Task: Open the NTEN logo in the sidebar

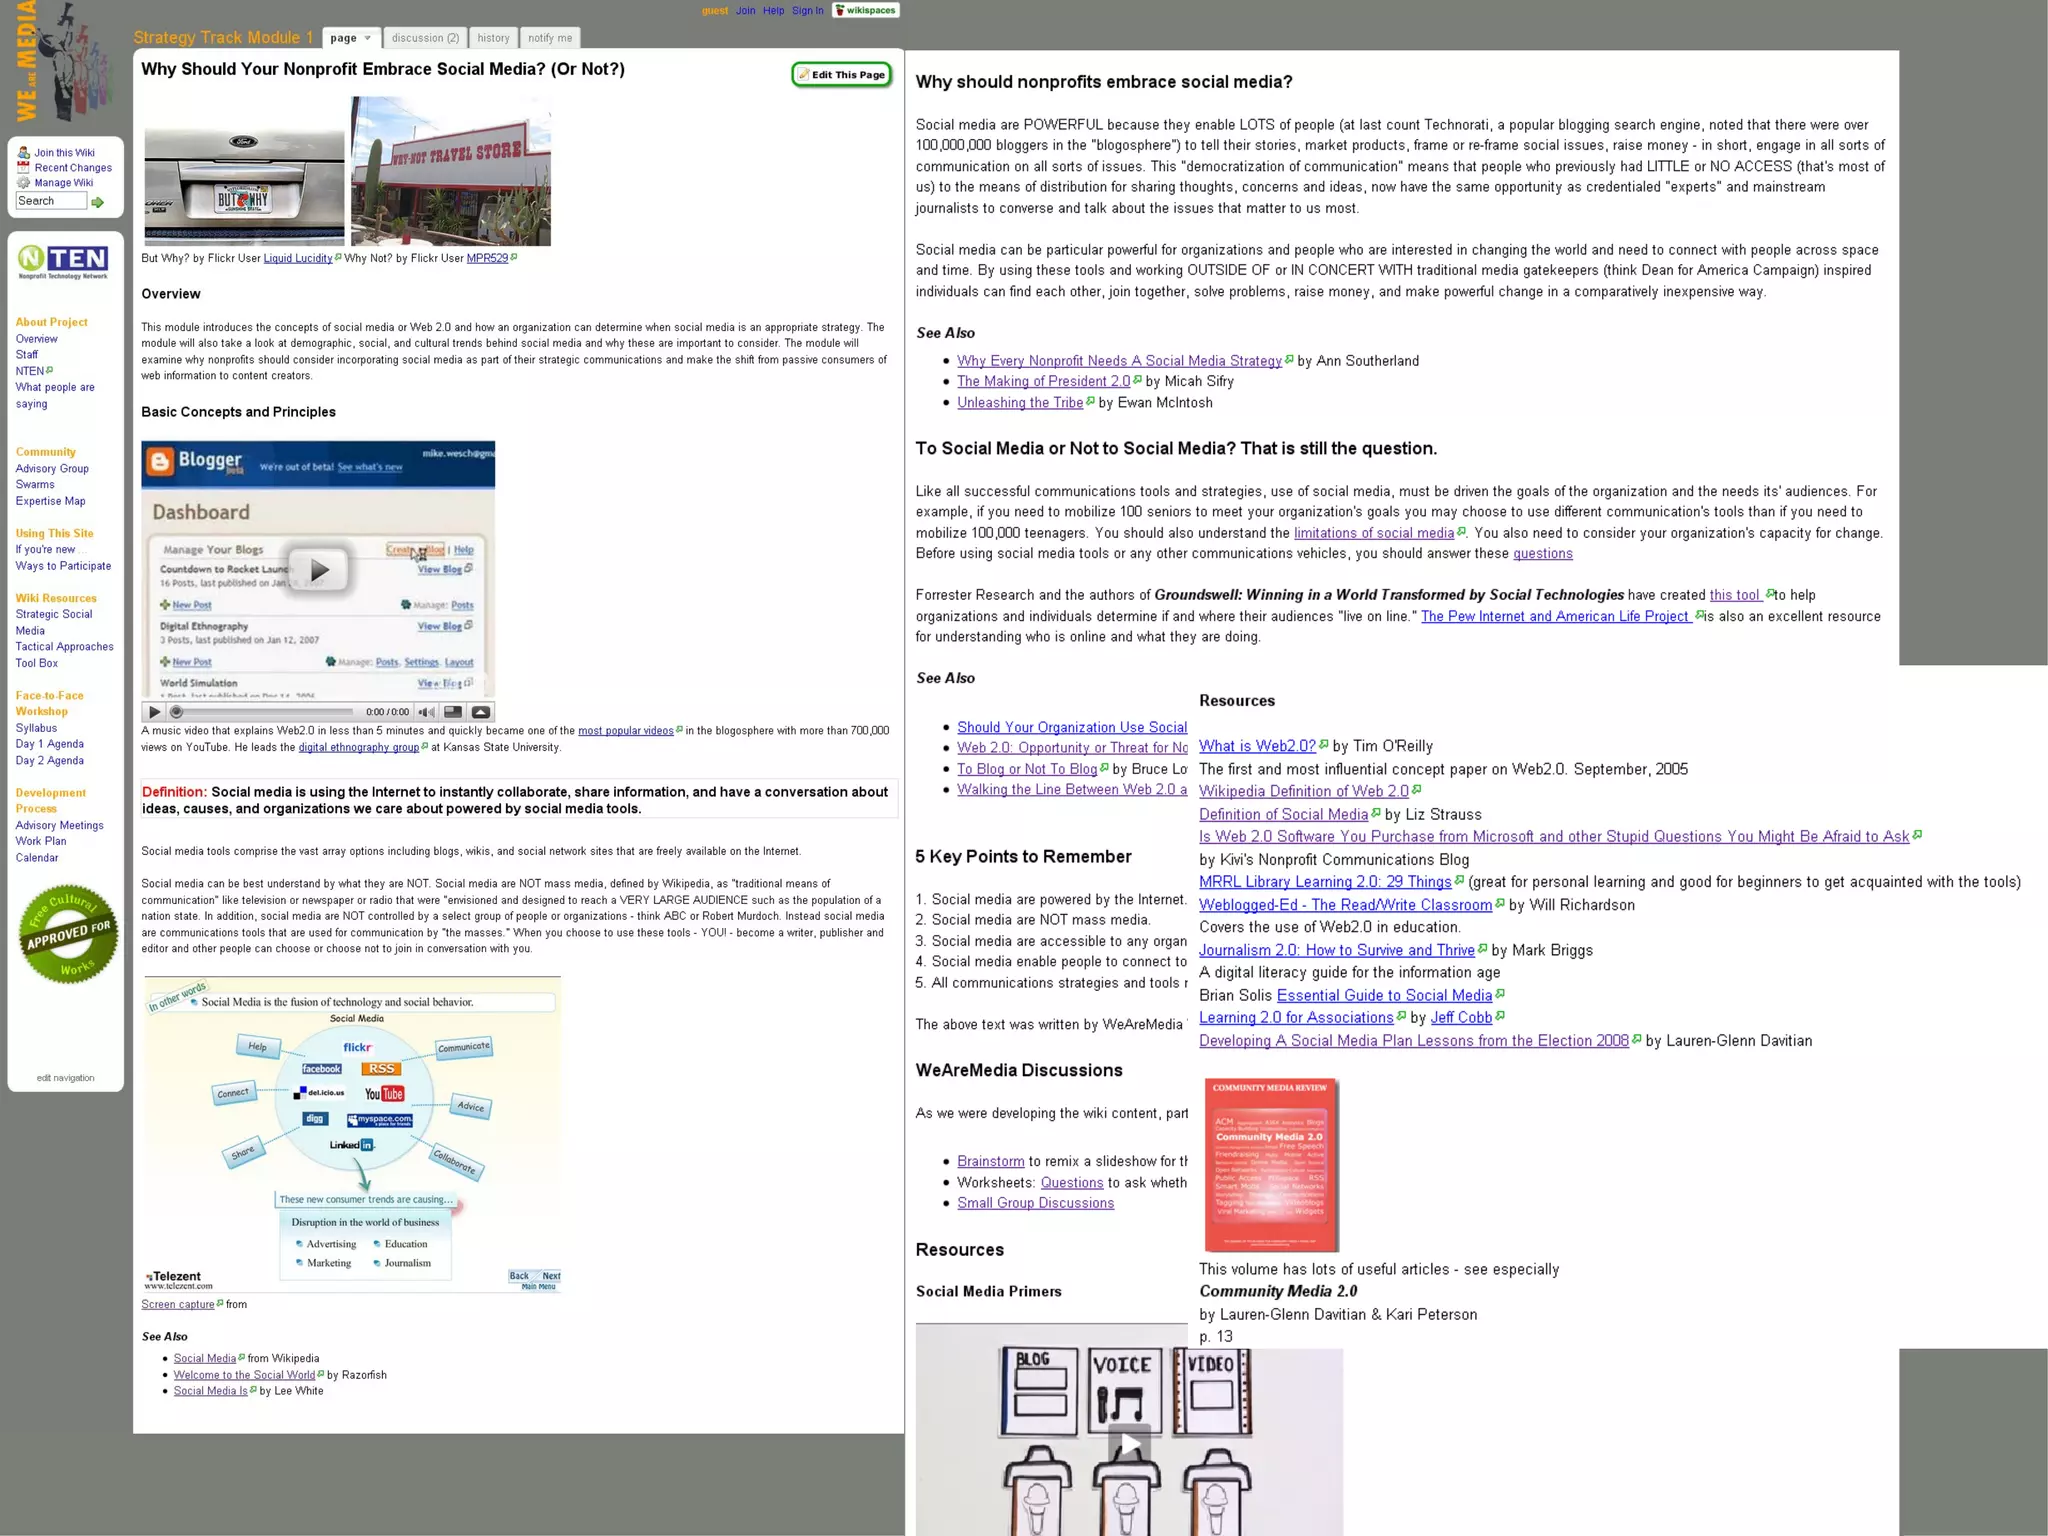Action: pyautogui.click(x=64, y=262)
